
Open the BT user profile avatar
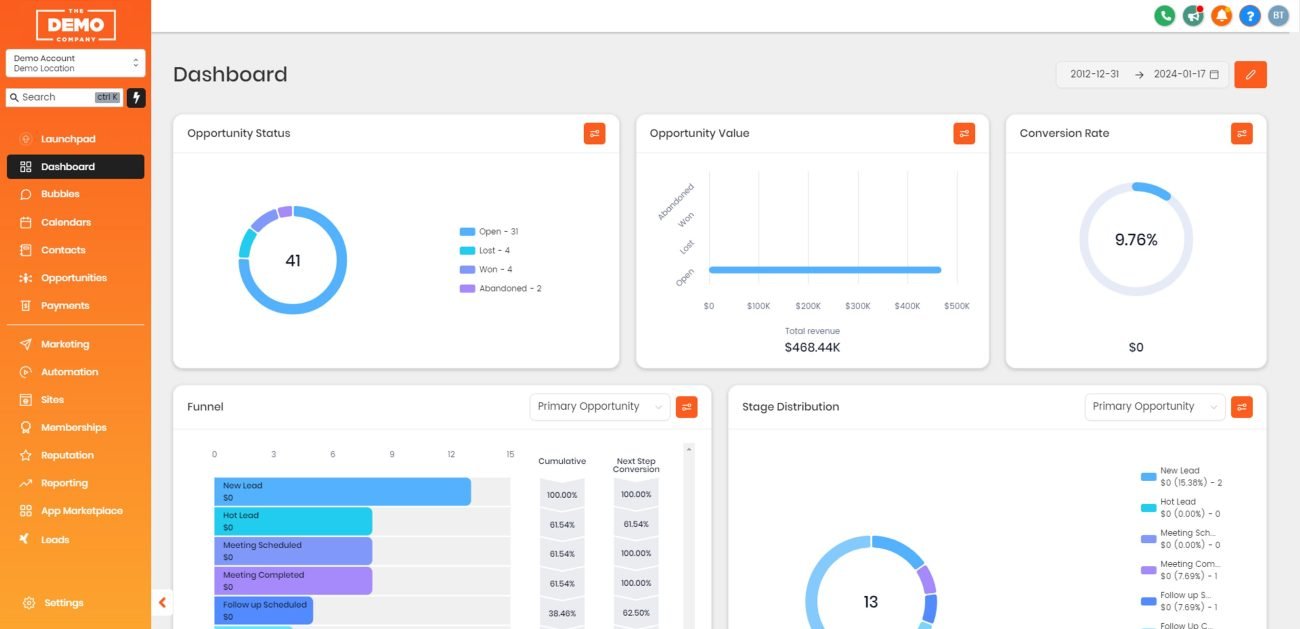point(1278,15)
